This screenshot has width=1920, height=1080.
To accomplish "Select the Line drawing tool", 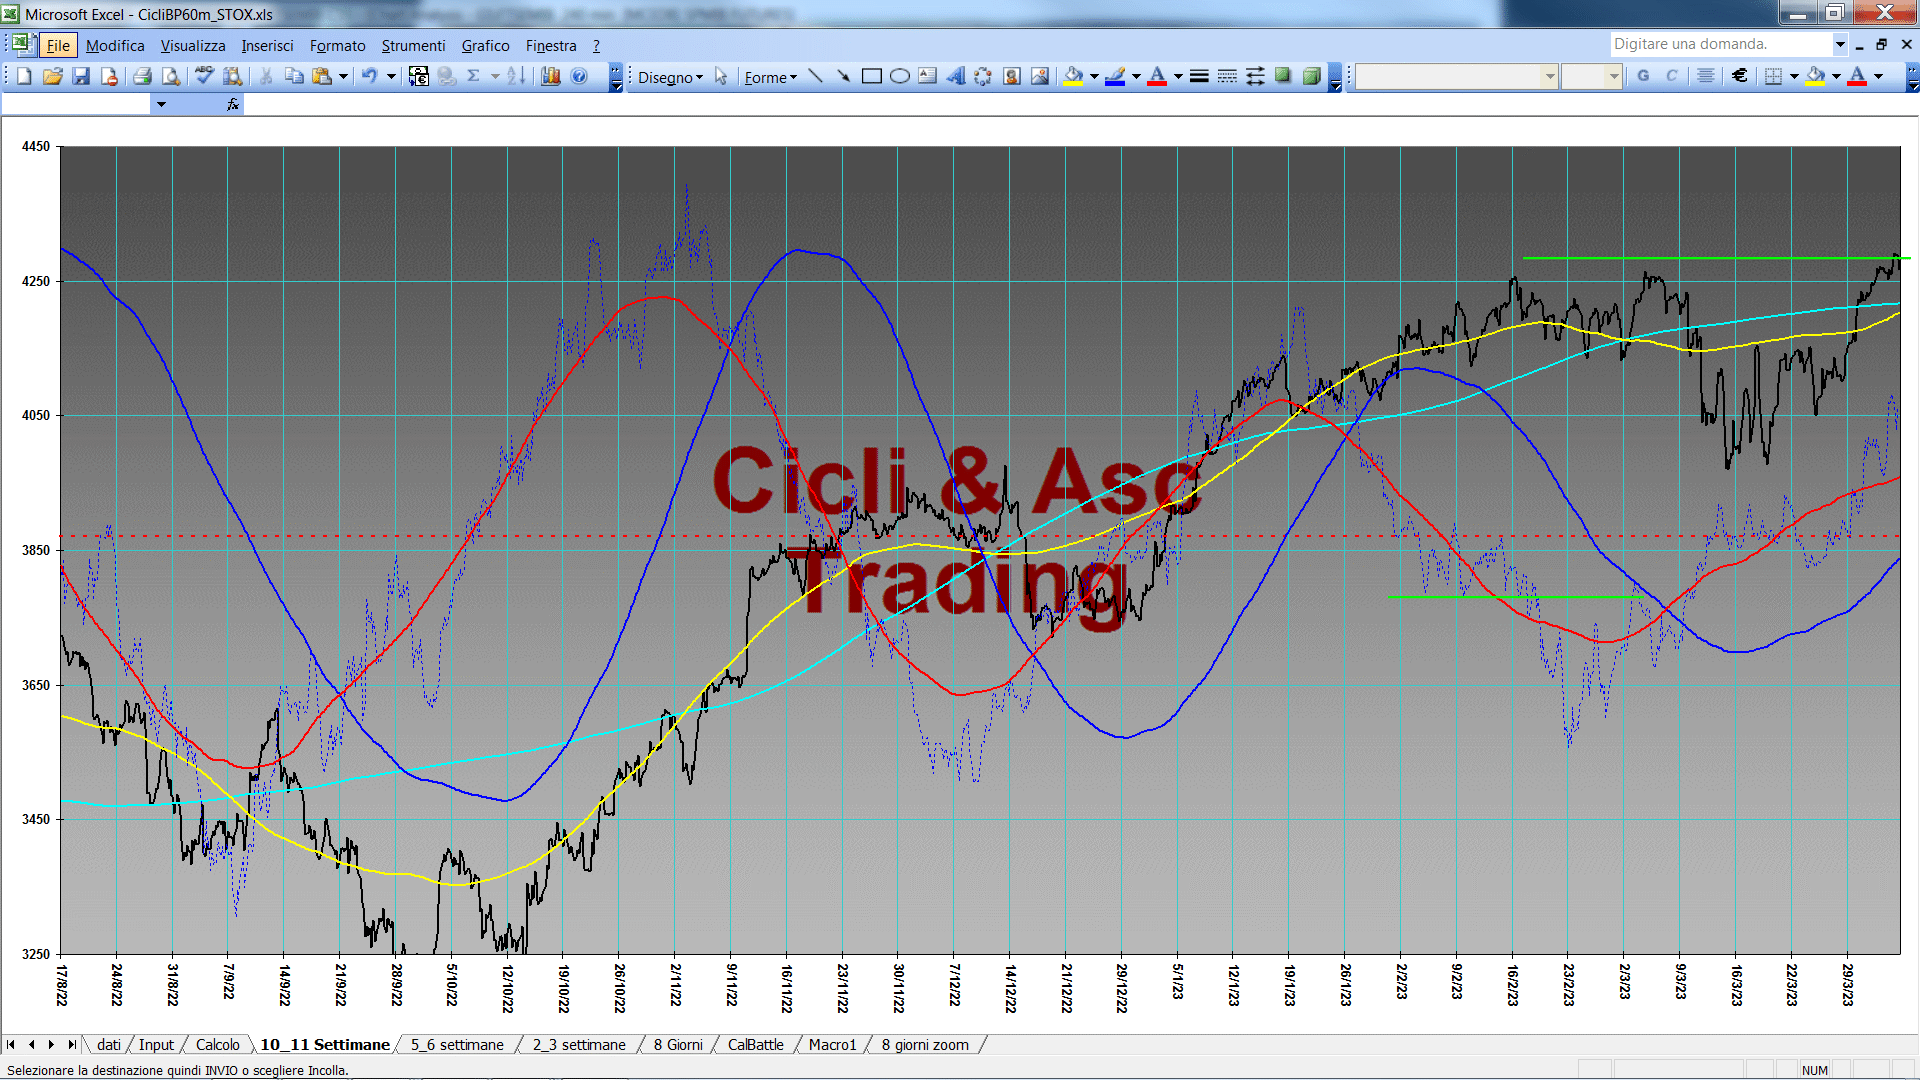I will (x=816, y=76).
